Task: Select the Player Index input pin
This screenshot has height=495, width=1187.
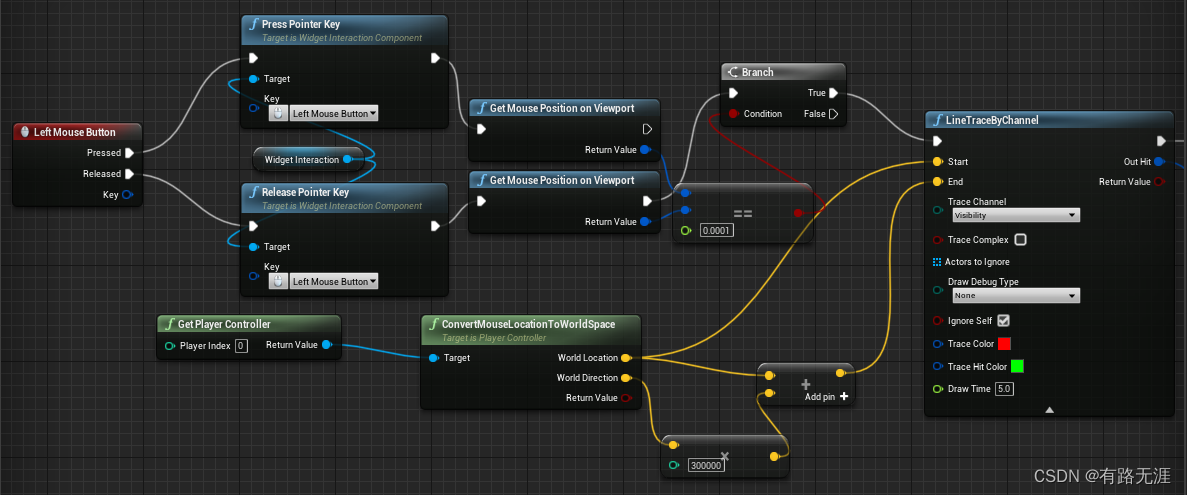Action: pyautogui.click(x=170, y=346)
